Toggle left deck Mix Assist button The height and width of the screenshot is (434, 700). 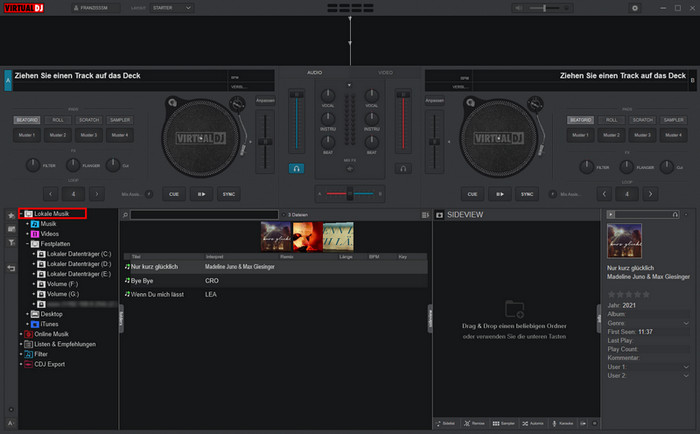pyautogui.click(x=149, y=194)
